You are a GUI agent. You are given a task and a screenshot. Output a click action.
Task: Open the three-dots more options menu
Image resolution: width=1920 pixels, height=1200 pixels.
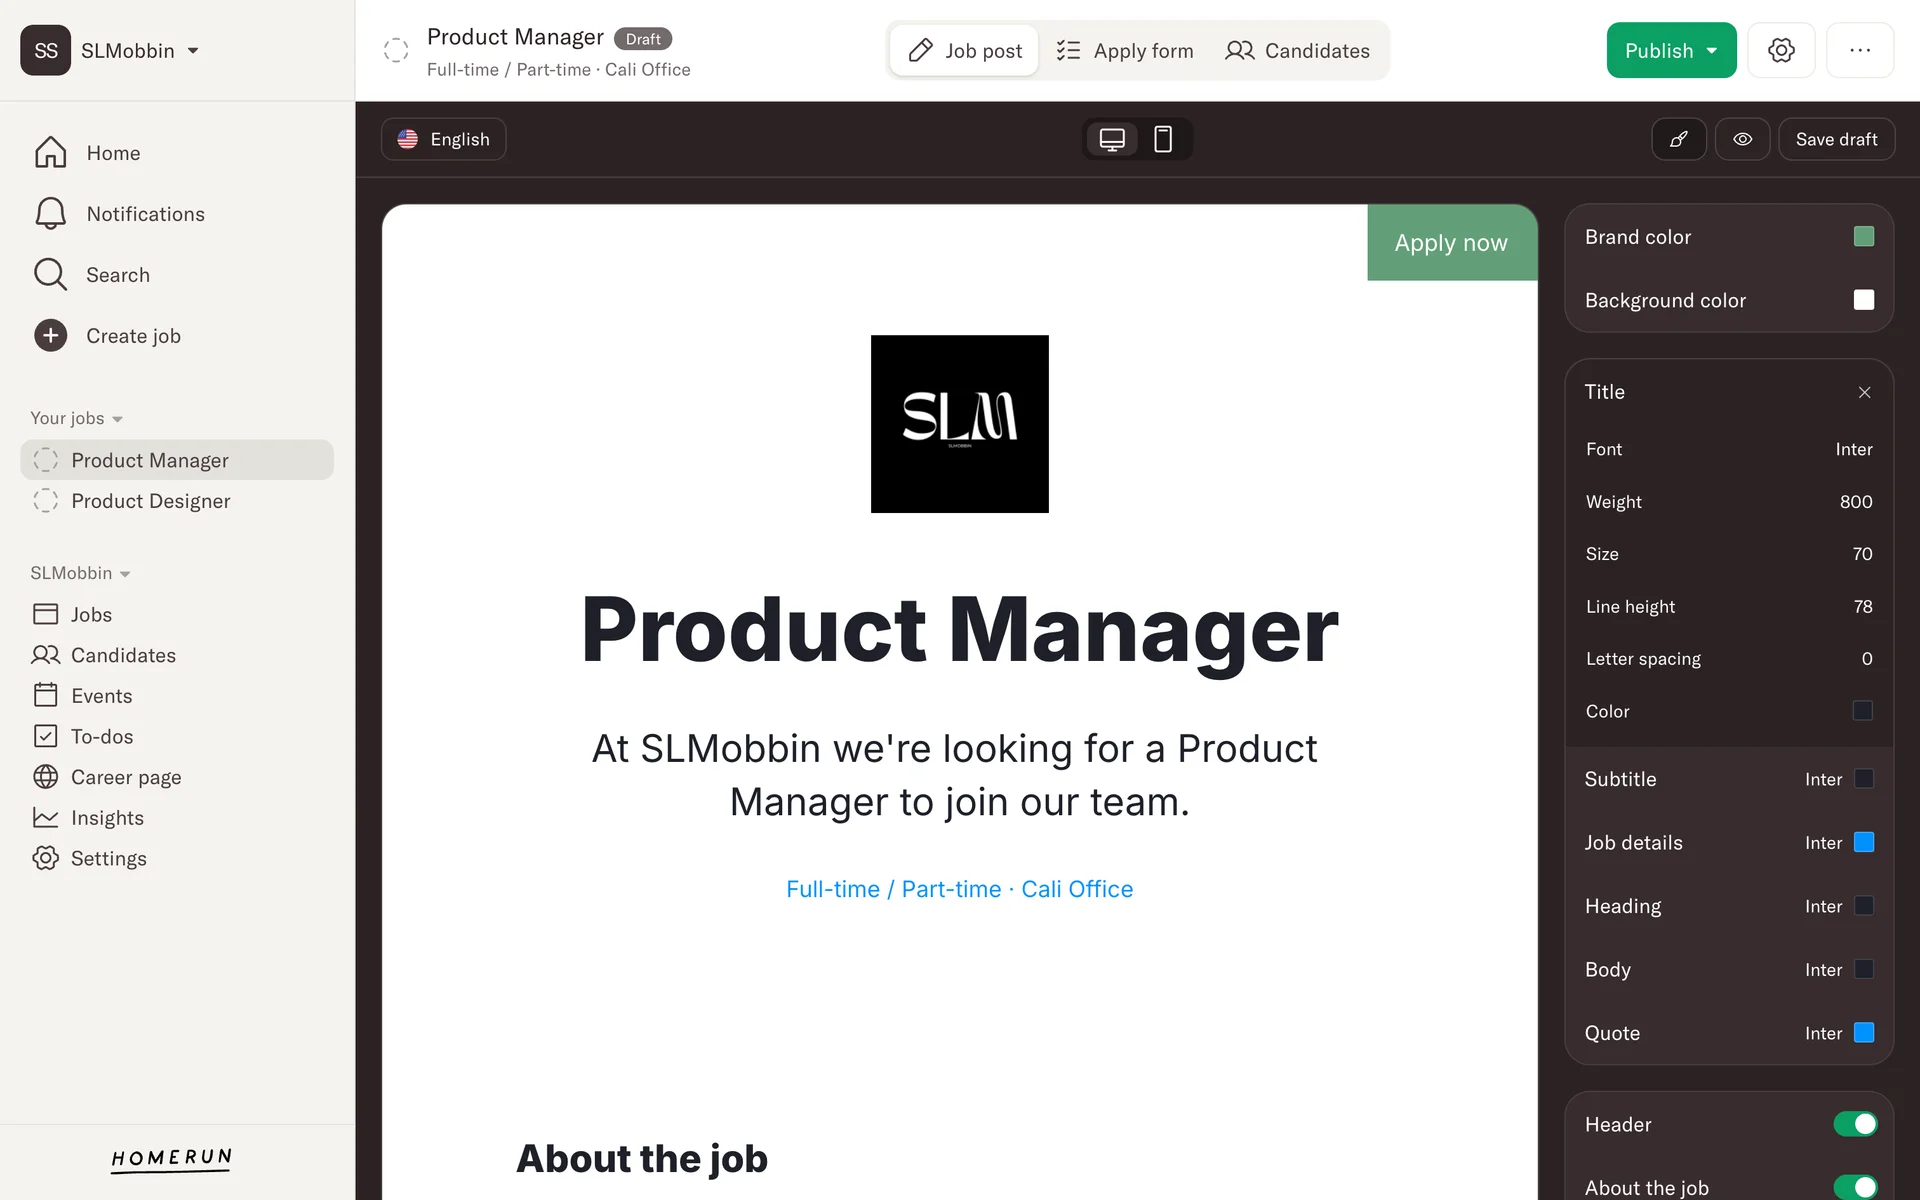[x=1859, y=50]
